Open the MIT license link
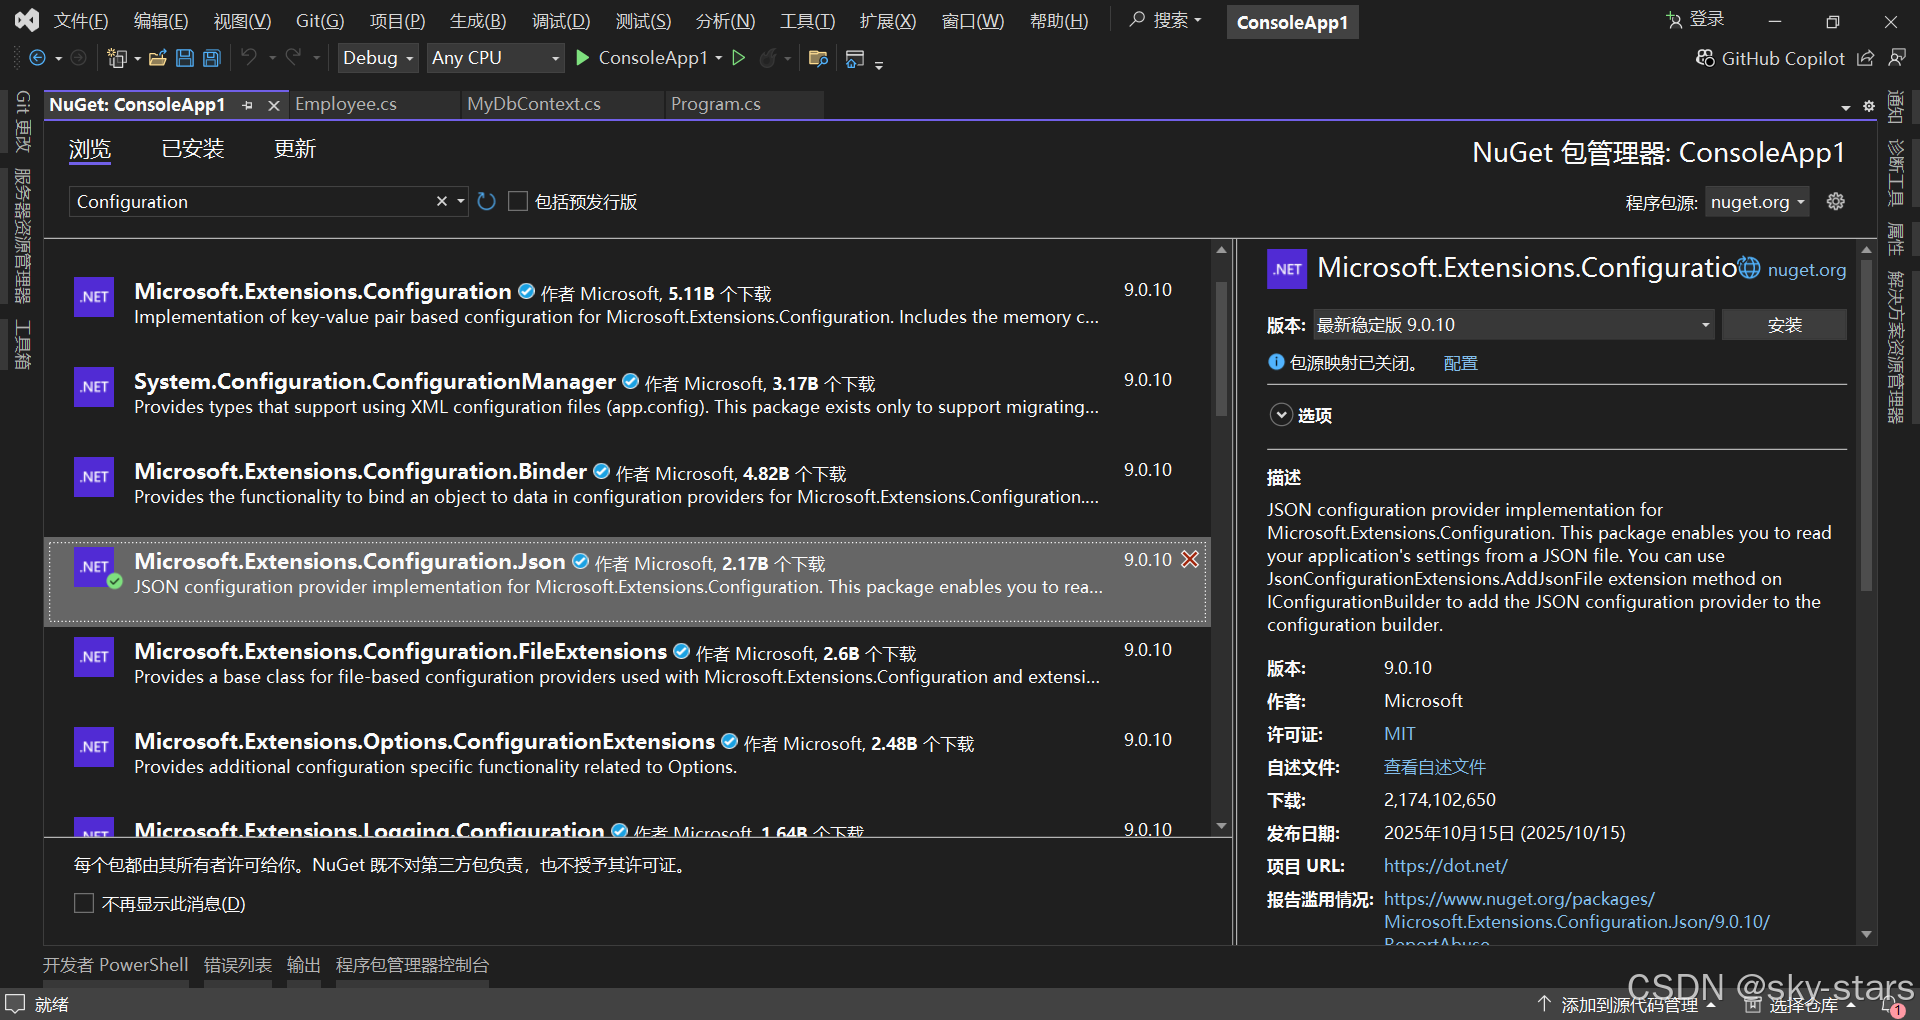The width and height of the screenshot is (1920, 1020). [x=1399, y=734]
